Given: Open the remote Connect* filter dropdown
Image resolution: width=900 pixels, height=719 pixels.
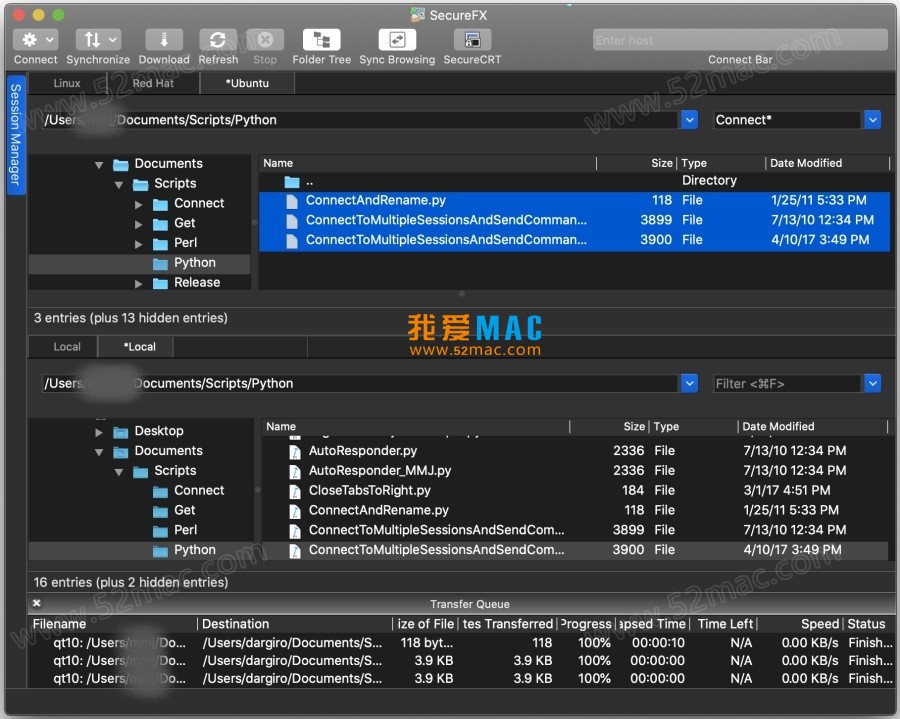Looking at the screenshot, I should [872, 120].
